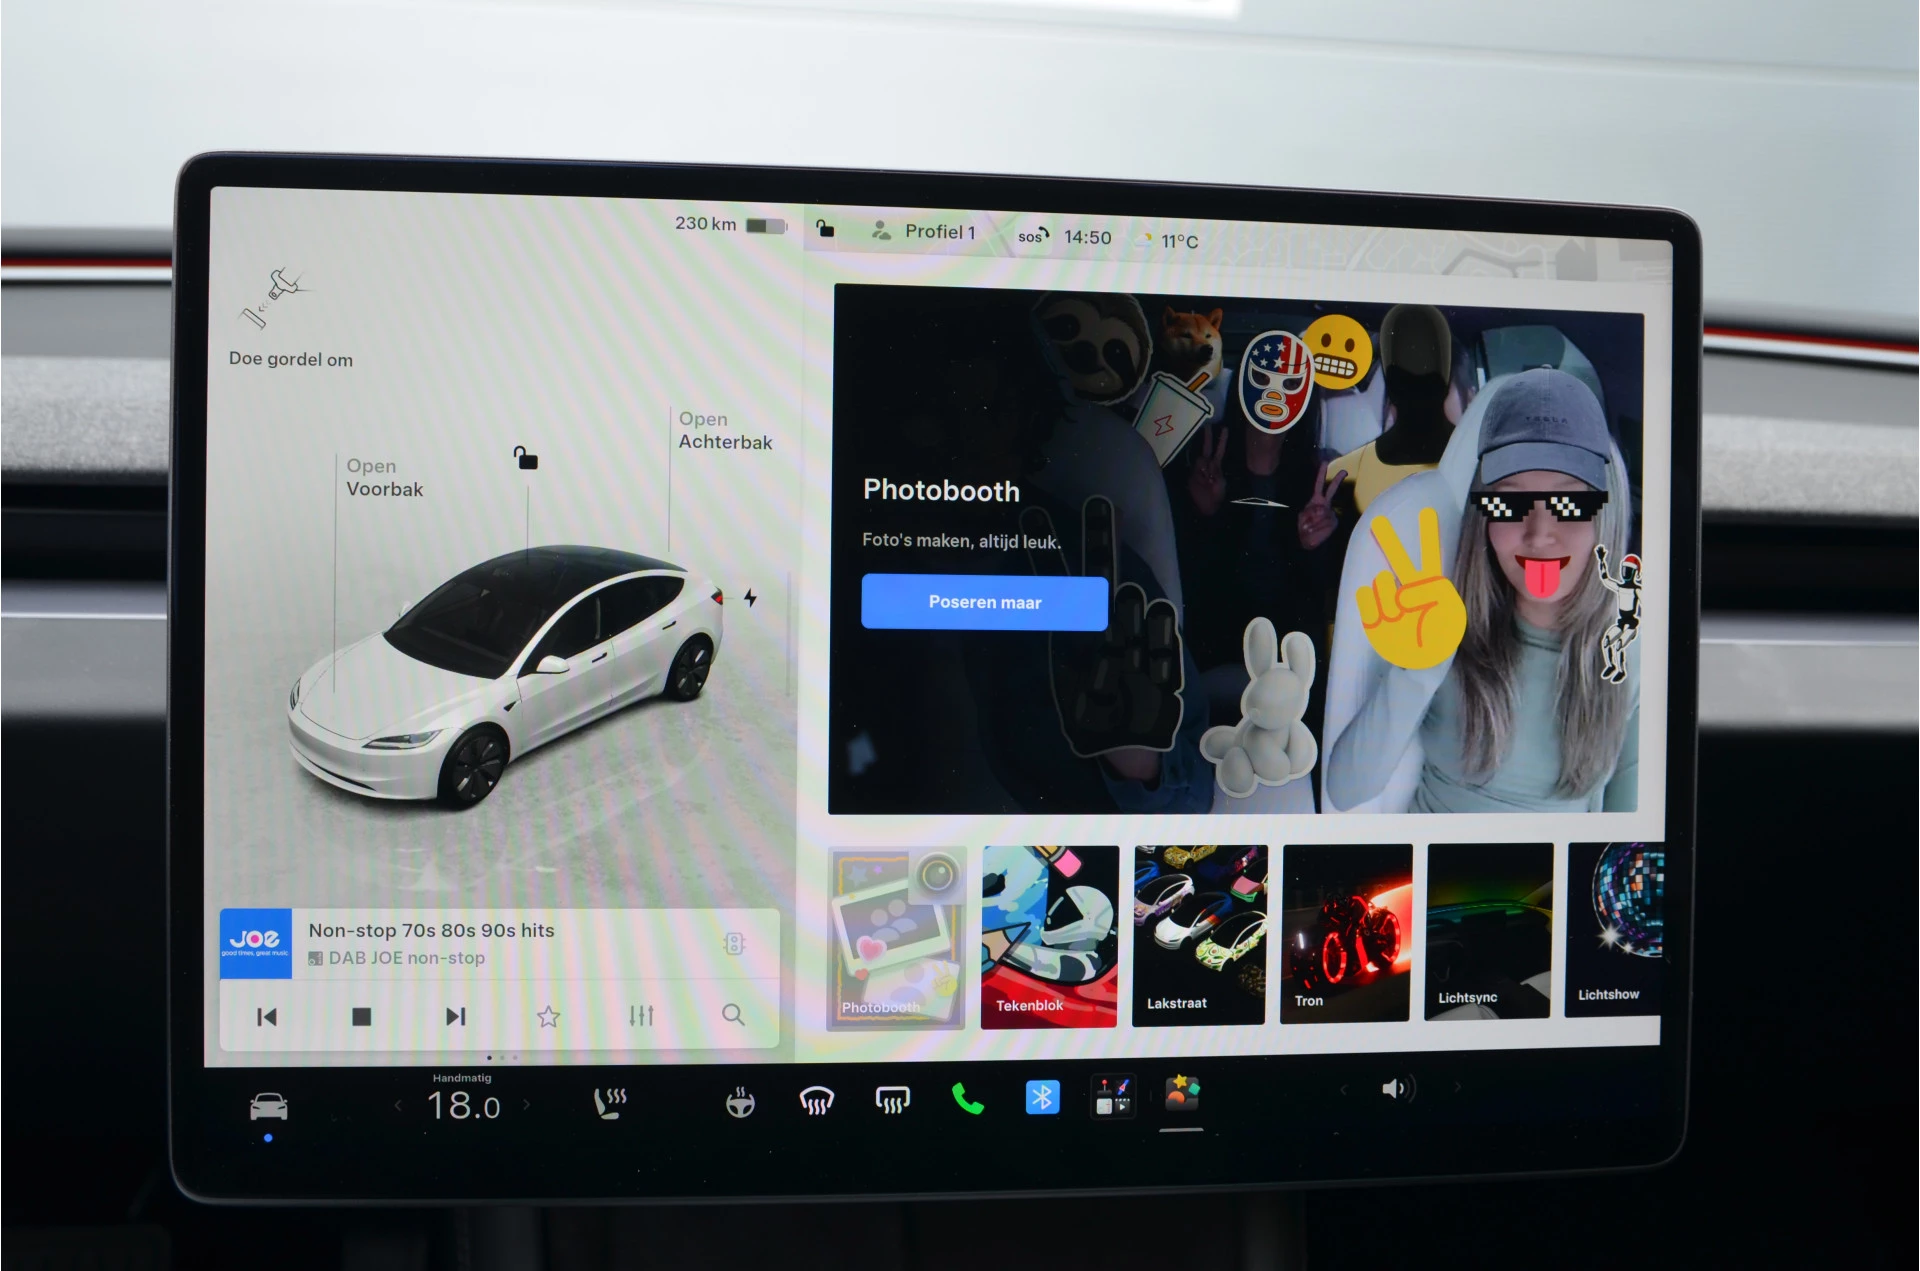This screenshot has width=1920, height=1271.
Task: Open the car controls menu icon
Action: pos(268,1107)
